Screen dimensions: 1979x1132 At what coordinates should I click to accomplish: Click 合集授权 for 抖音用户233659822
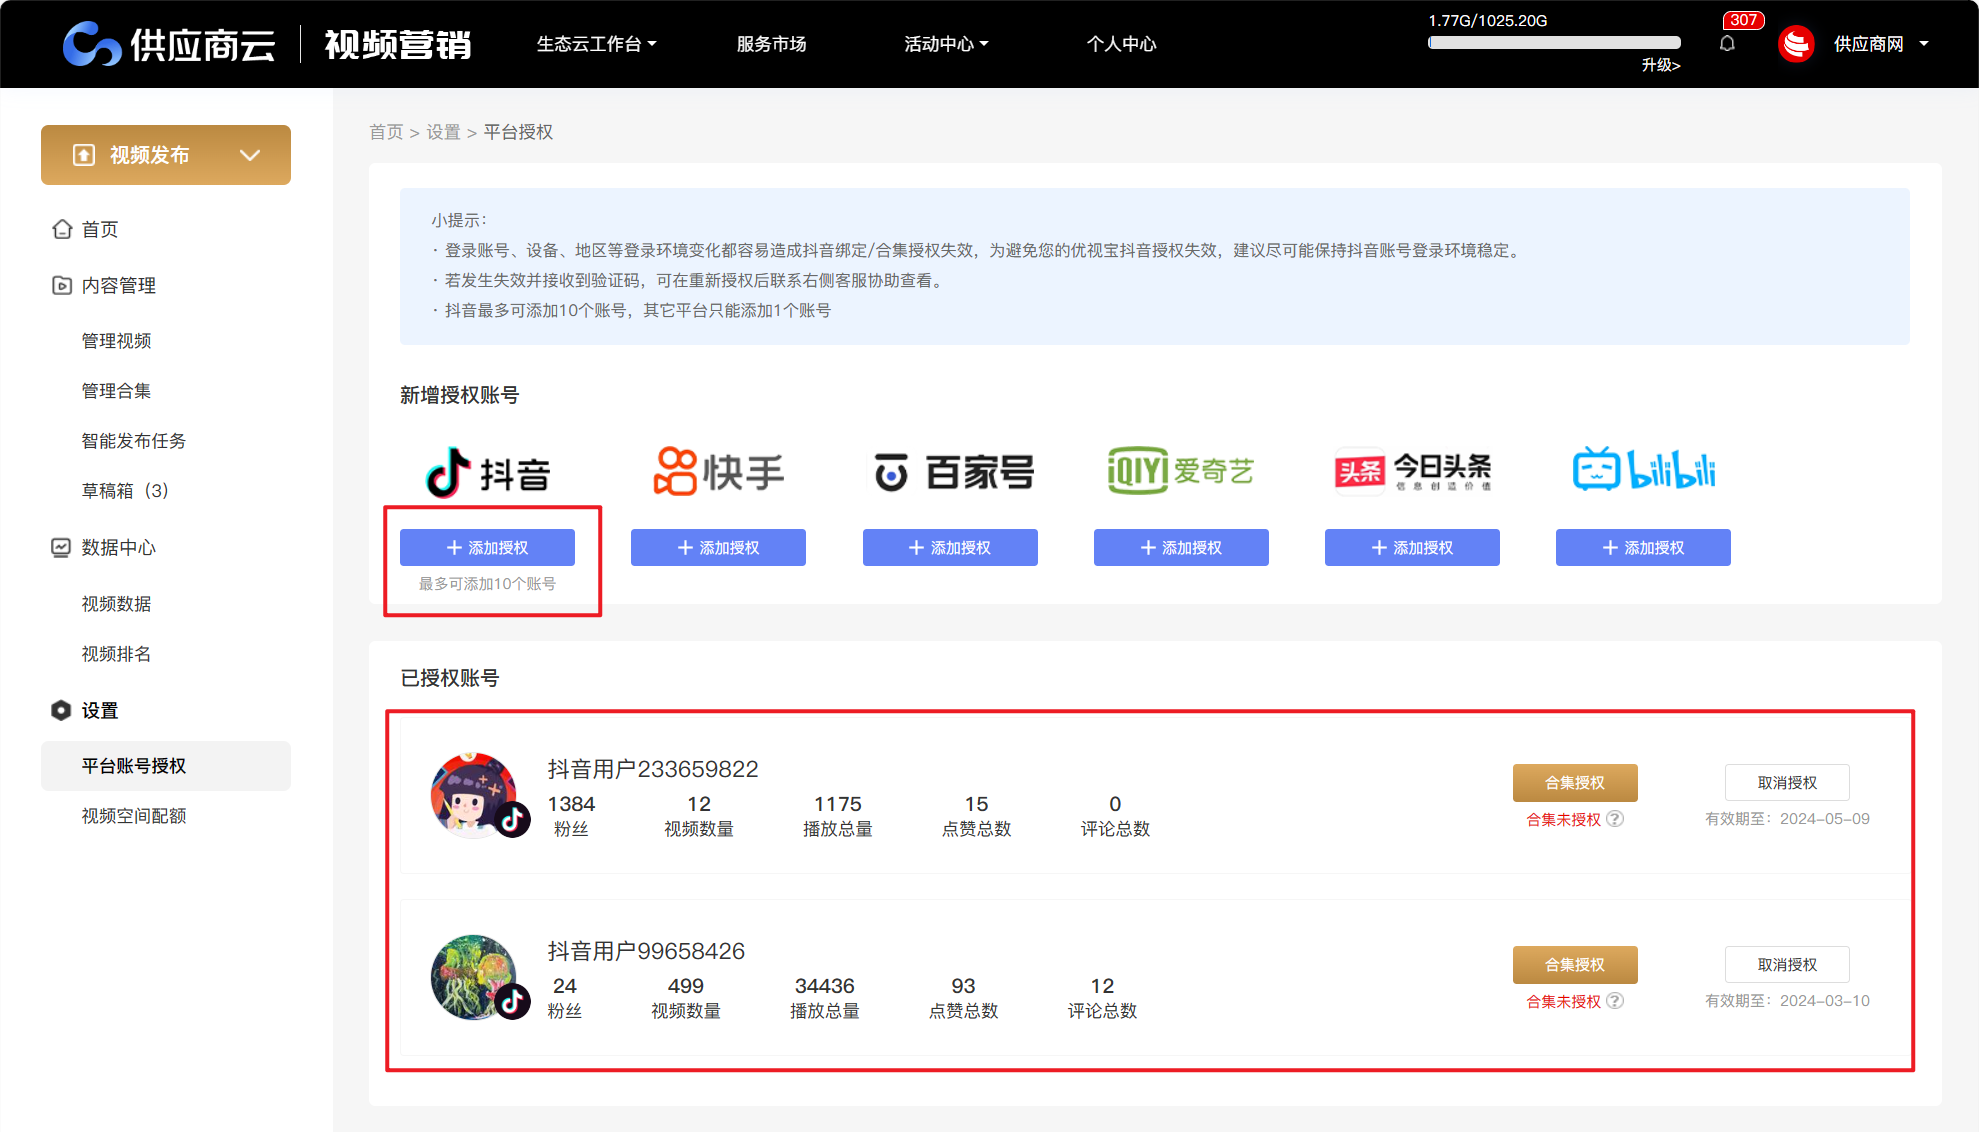coord(1575,783)
